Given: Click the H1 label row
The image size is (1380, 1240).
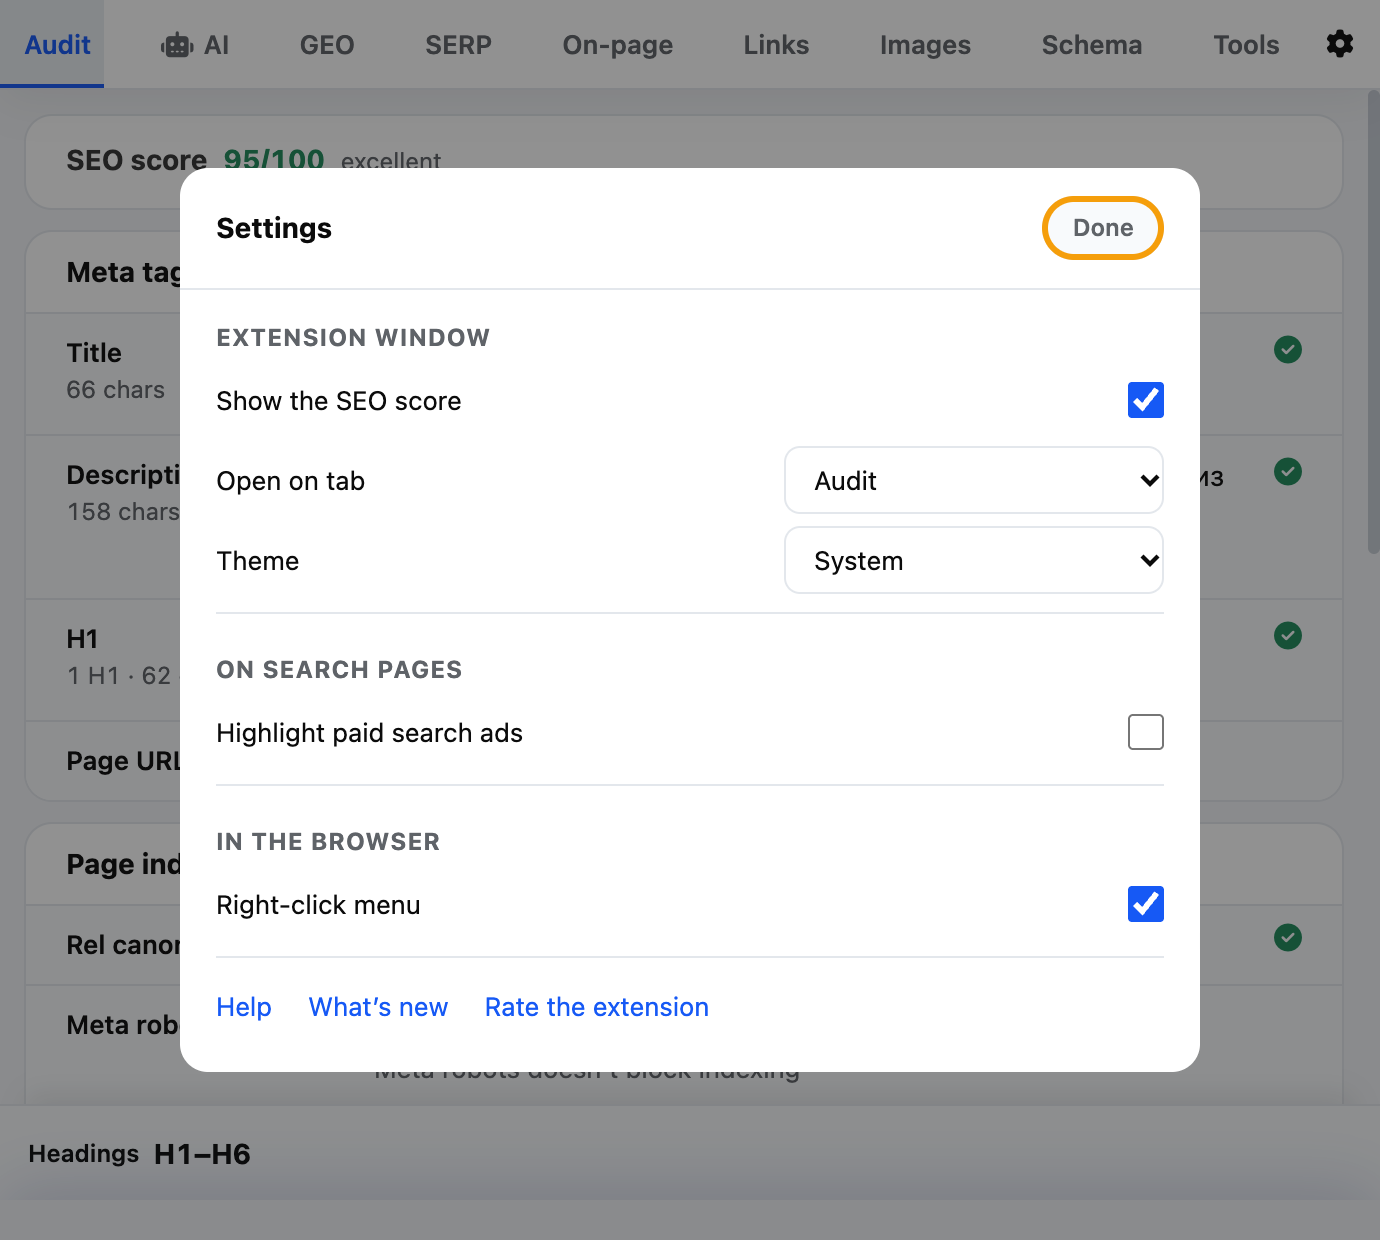Looking at the screenshot, I should pos(82,639).
